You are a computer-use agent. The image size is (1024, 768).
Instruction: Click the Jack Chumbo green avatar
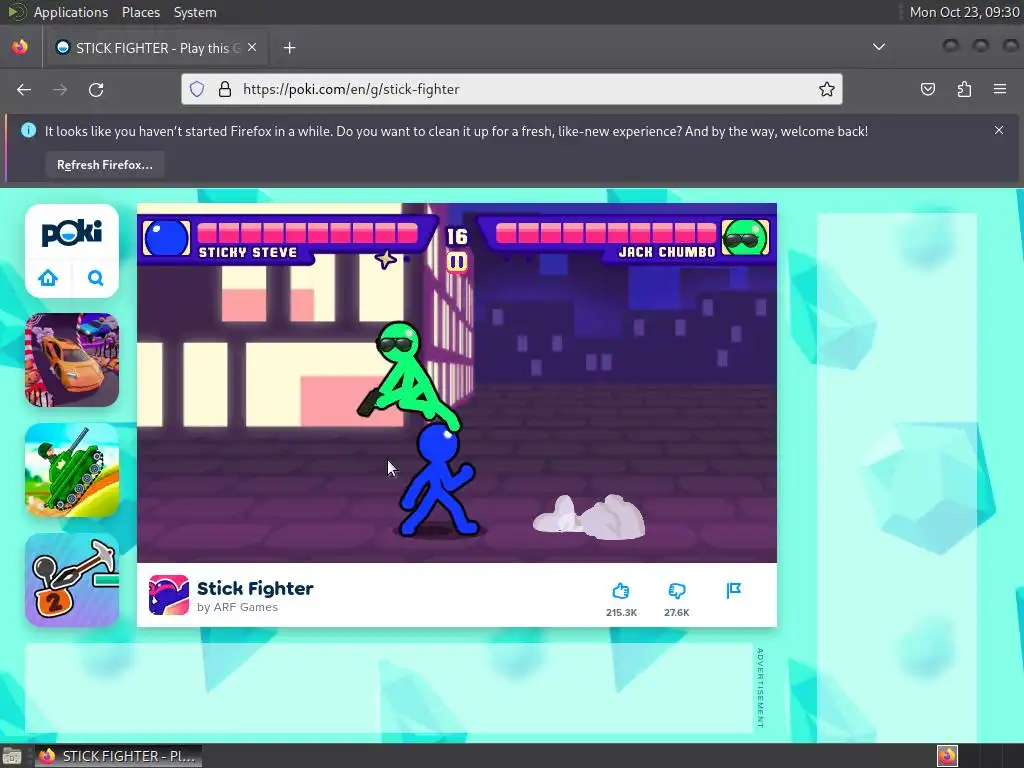[745, 238]
